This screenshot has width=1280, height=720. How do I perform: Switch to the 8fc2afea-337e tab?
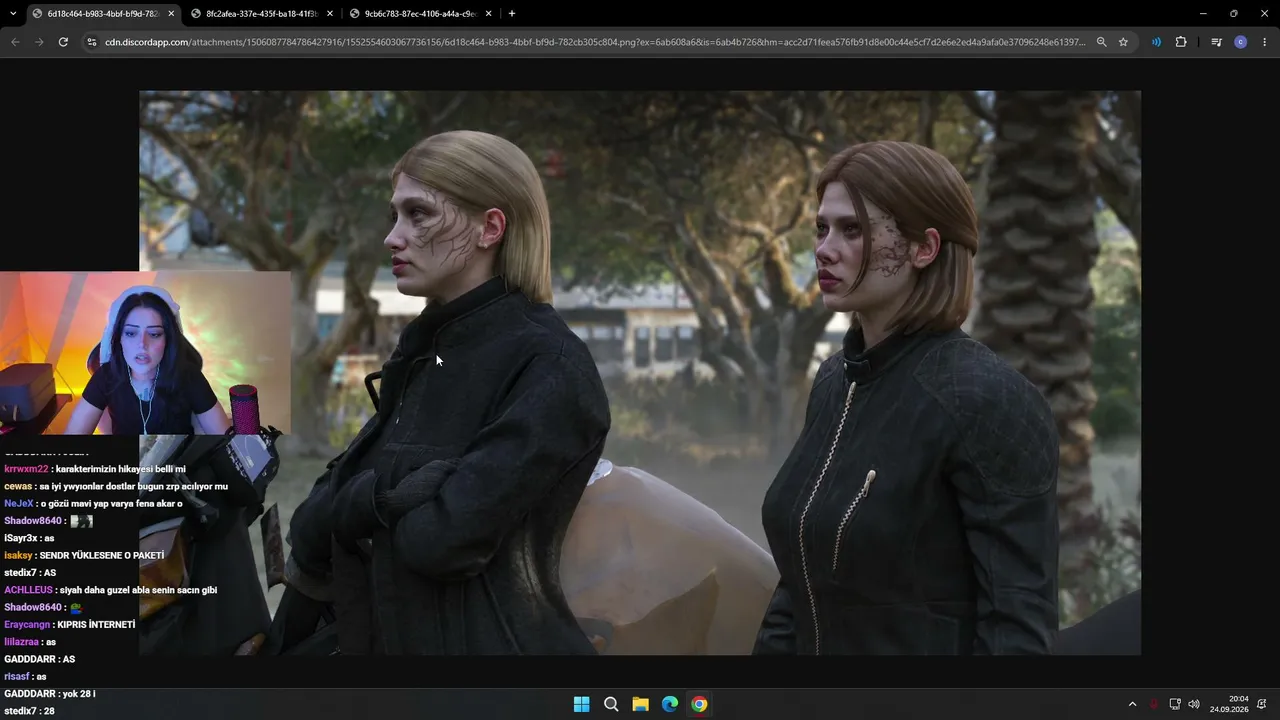click(x=262, y=14)
